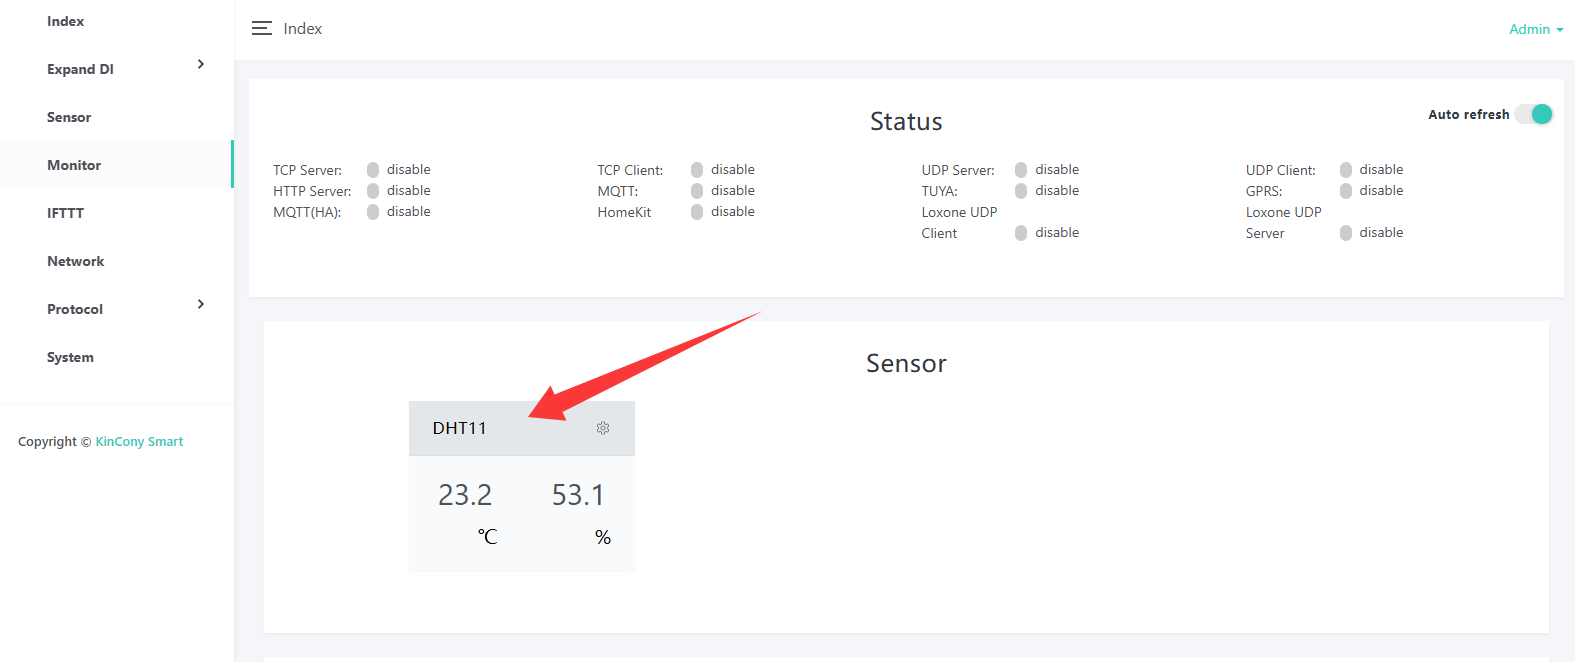Click the DHT11 sensor card header
1575x662 pixels.
522,428
